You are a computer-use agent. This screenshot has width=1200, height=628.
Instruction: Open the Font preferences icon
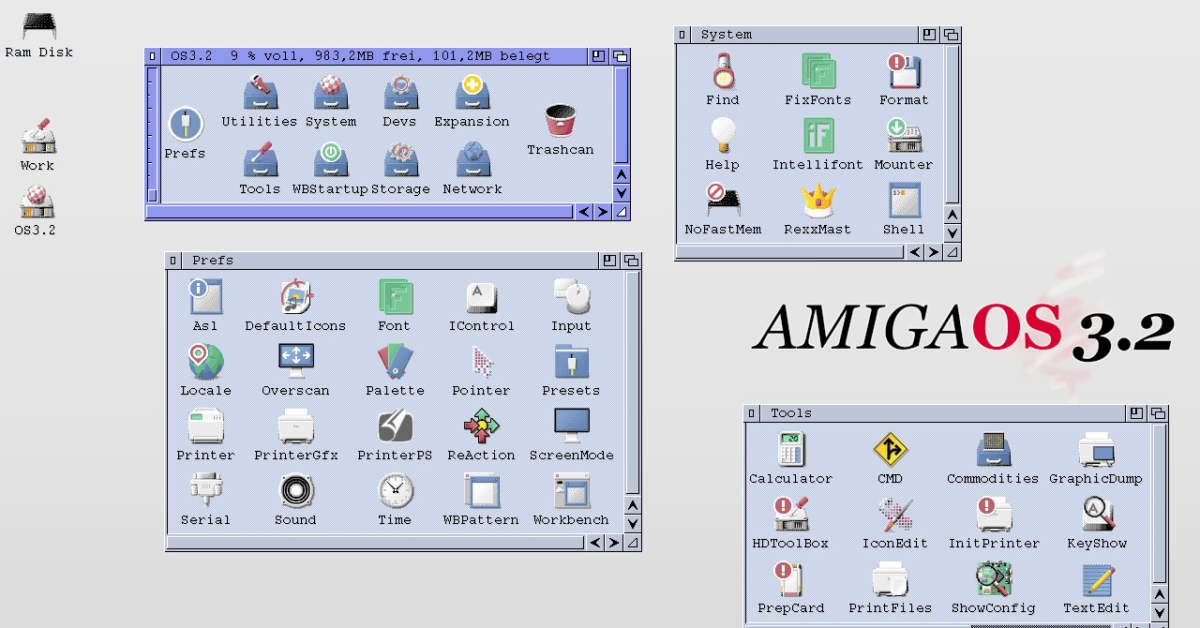[395, 297]
